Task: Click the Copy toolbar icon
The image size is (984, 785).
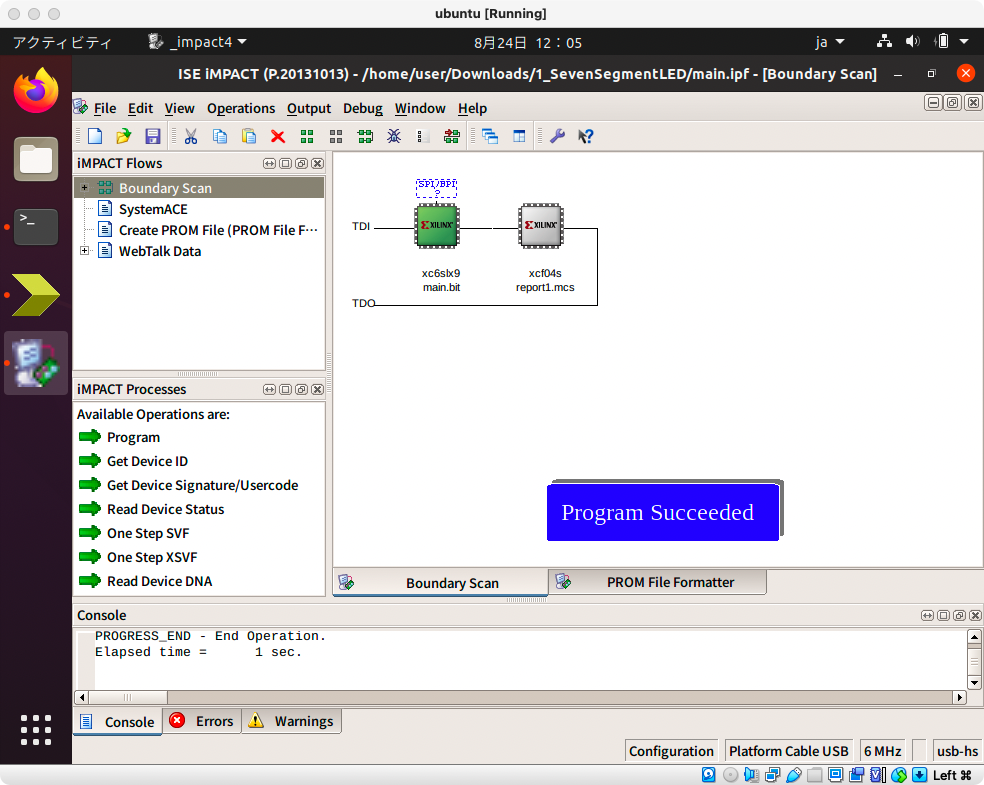Action: tap(220, 136)
